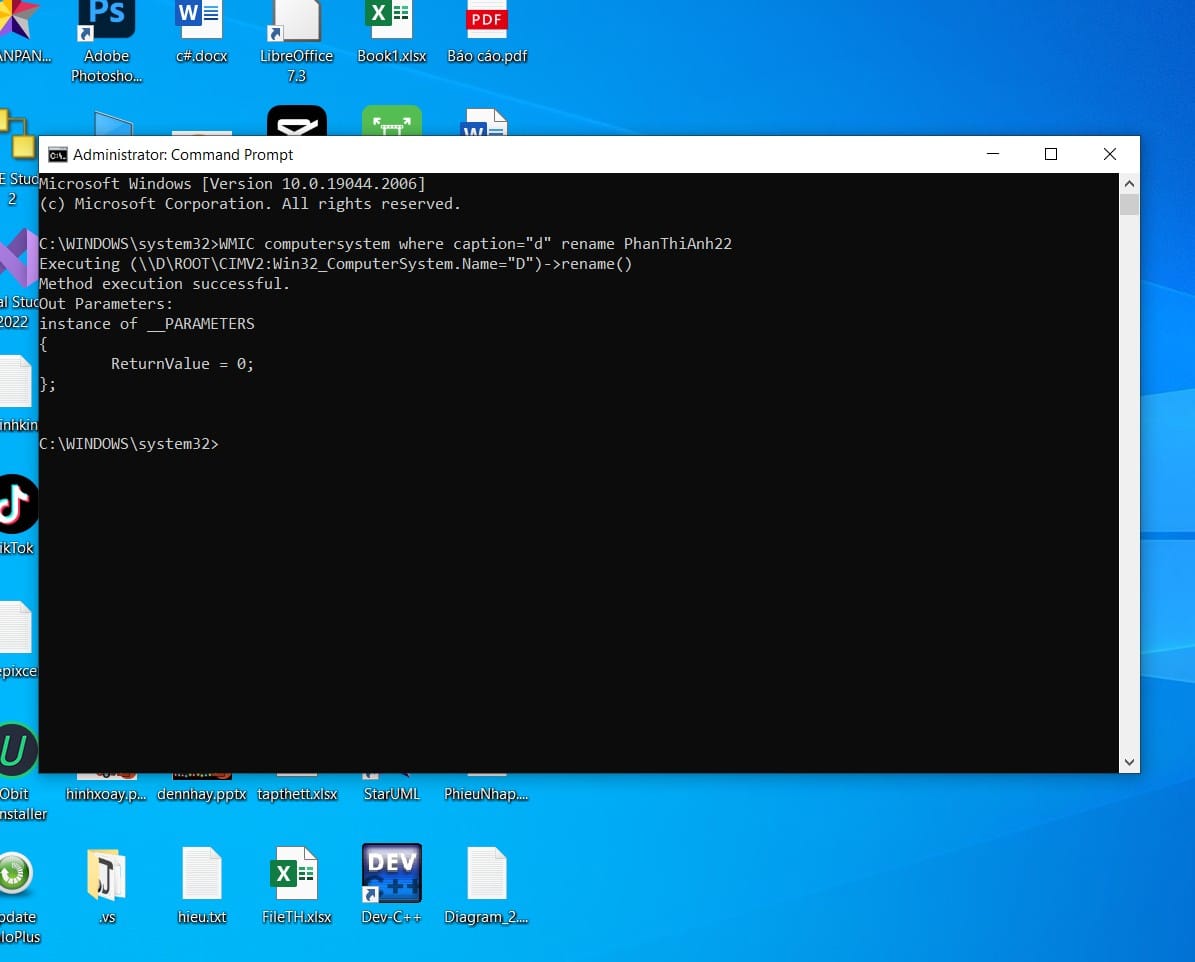Click the WMIC computersystem rename command line
Viewport: 1195px width, 962px height.
(x=386, y=244)
